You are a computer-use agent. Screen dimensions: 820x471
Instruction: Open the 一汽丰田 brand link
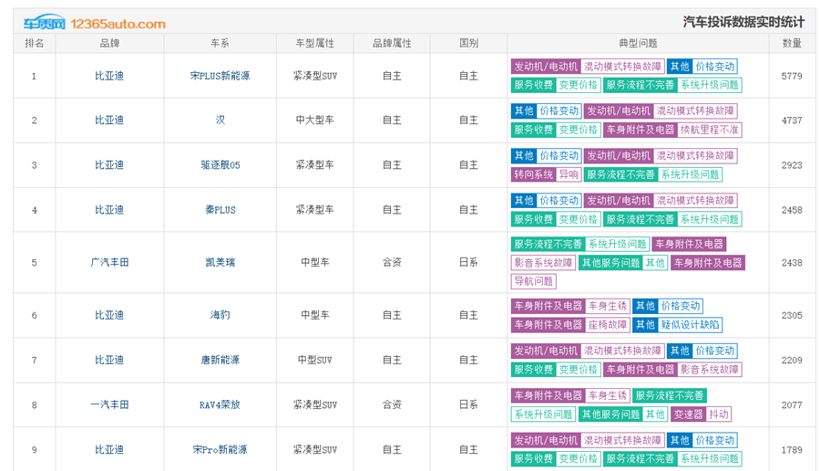109,405
